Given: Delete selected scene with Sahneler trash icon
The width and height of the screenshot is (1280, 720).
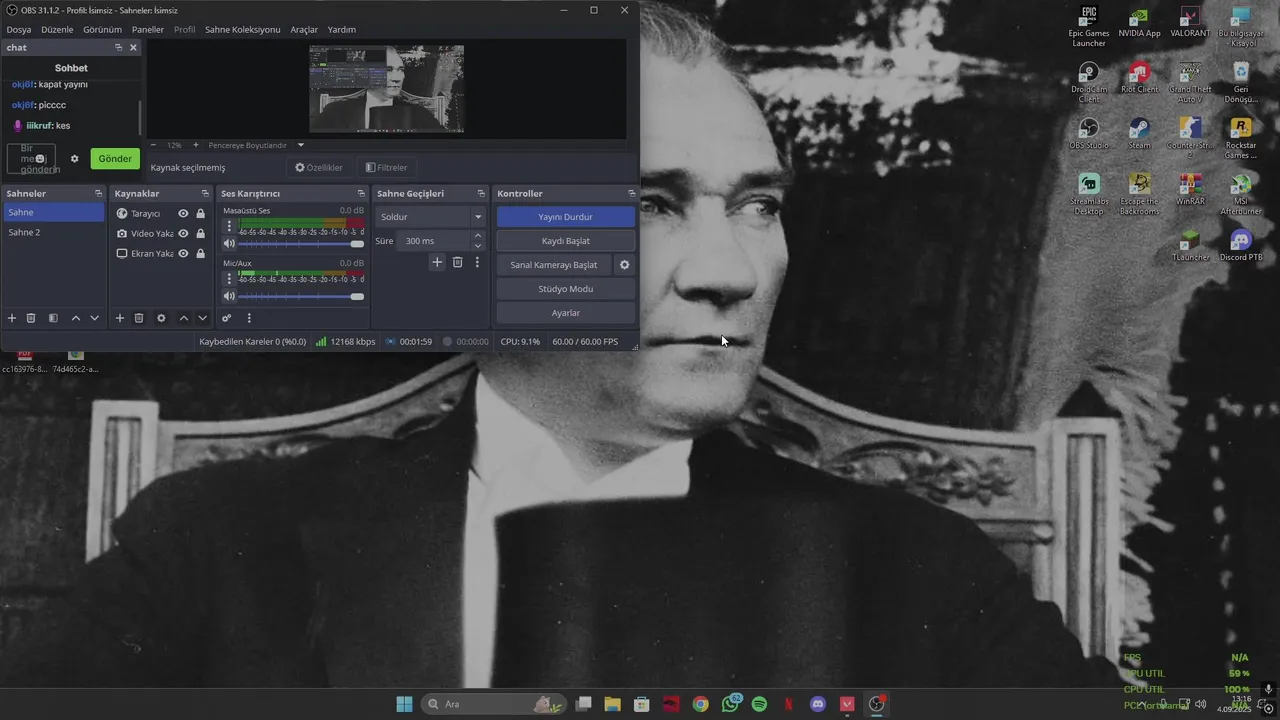Looking at the screenshot, I should point(31,318).
